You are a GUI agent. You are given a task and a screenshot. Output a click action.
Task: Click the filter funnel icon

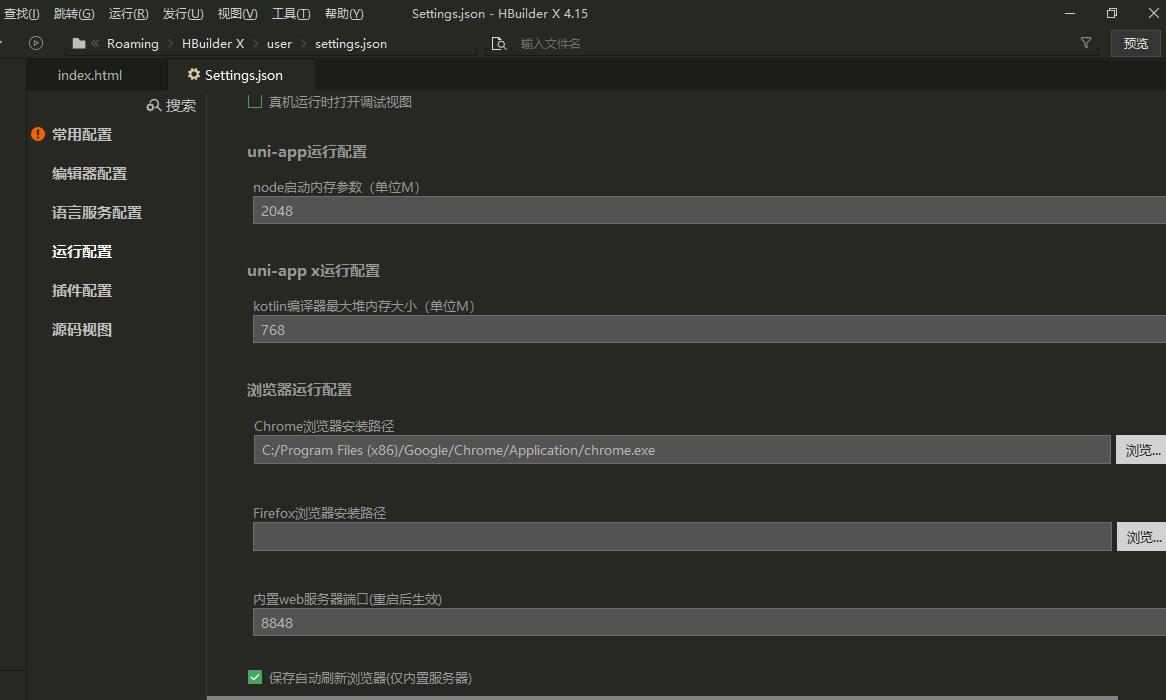click(x=1086, y=43)
